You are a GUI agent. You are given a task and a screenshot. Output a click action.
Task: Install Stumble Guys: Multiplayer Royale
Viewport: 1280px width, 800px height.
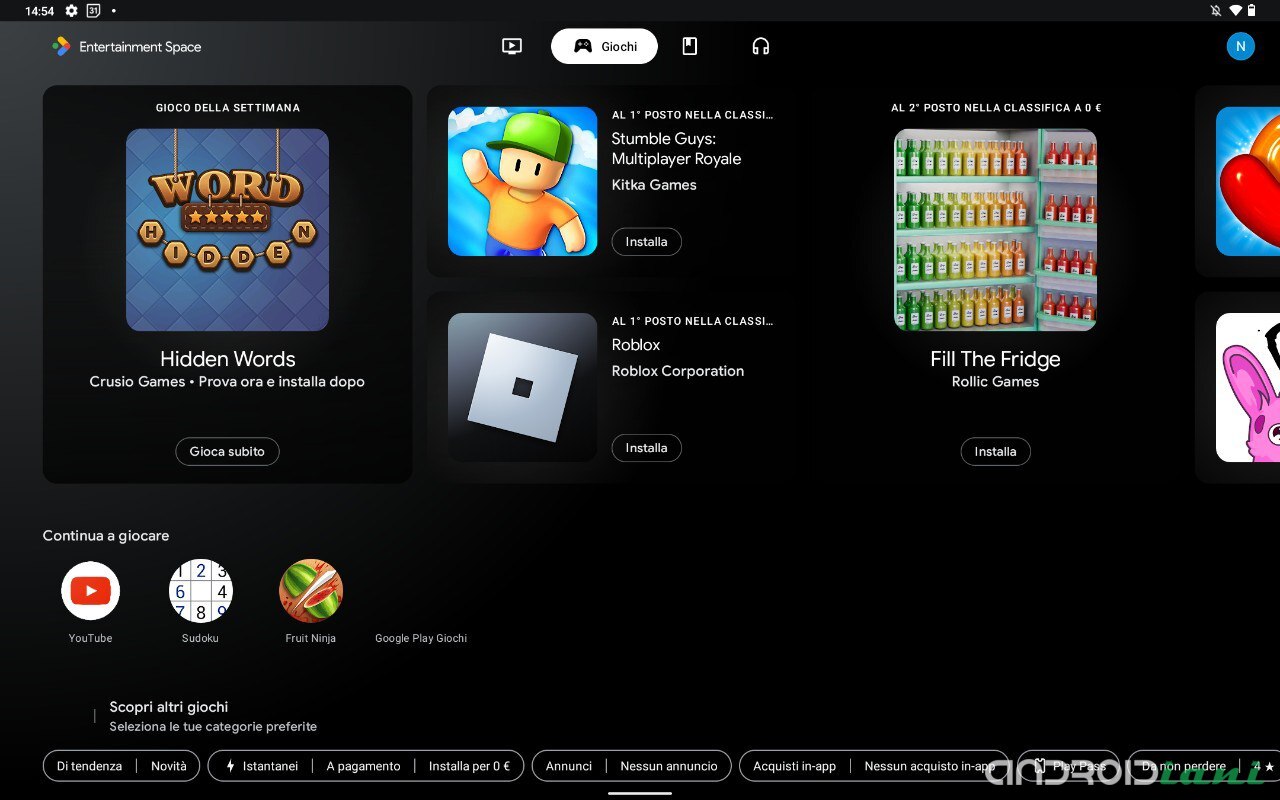(x=646, y=242)
